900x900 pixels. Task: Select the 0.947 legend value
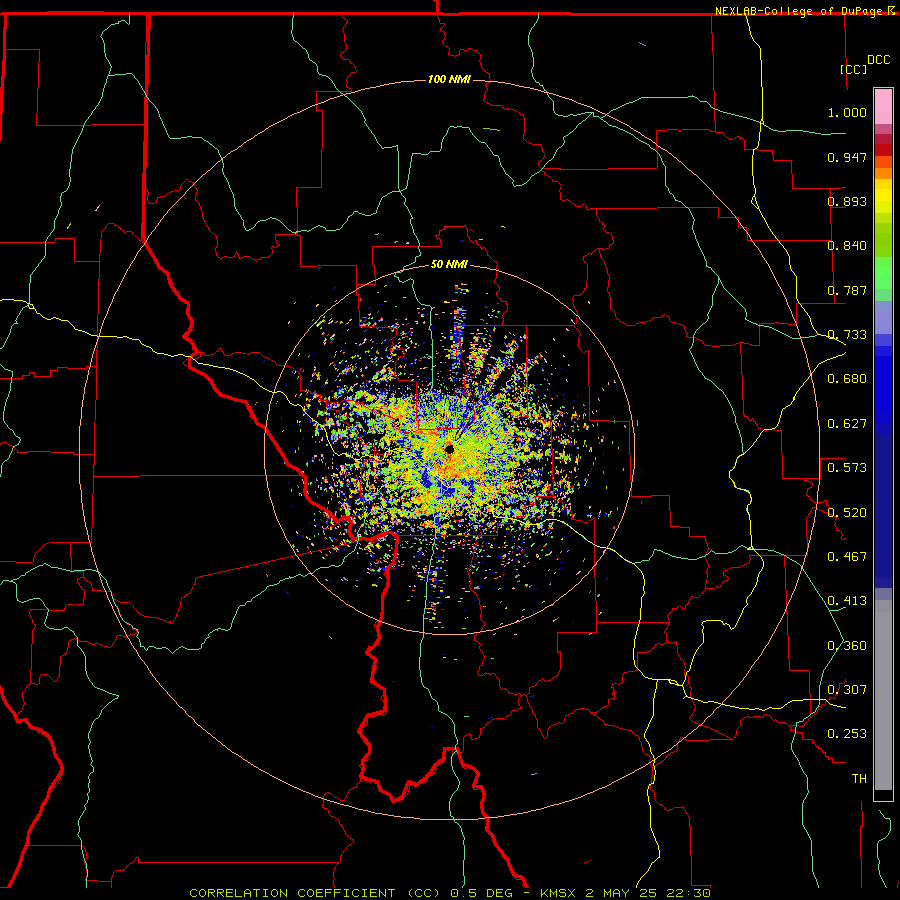click(847, 157)
